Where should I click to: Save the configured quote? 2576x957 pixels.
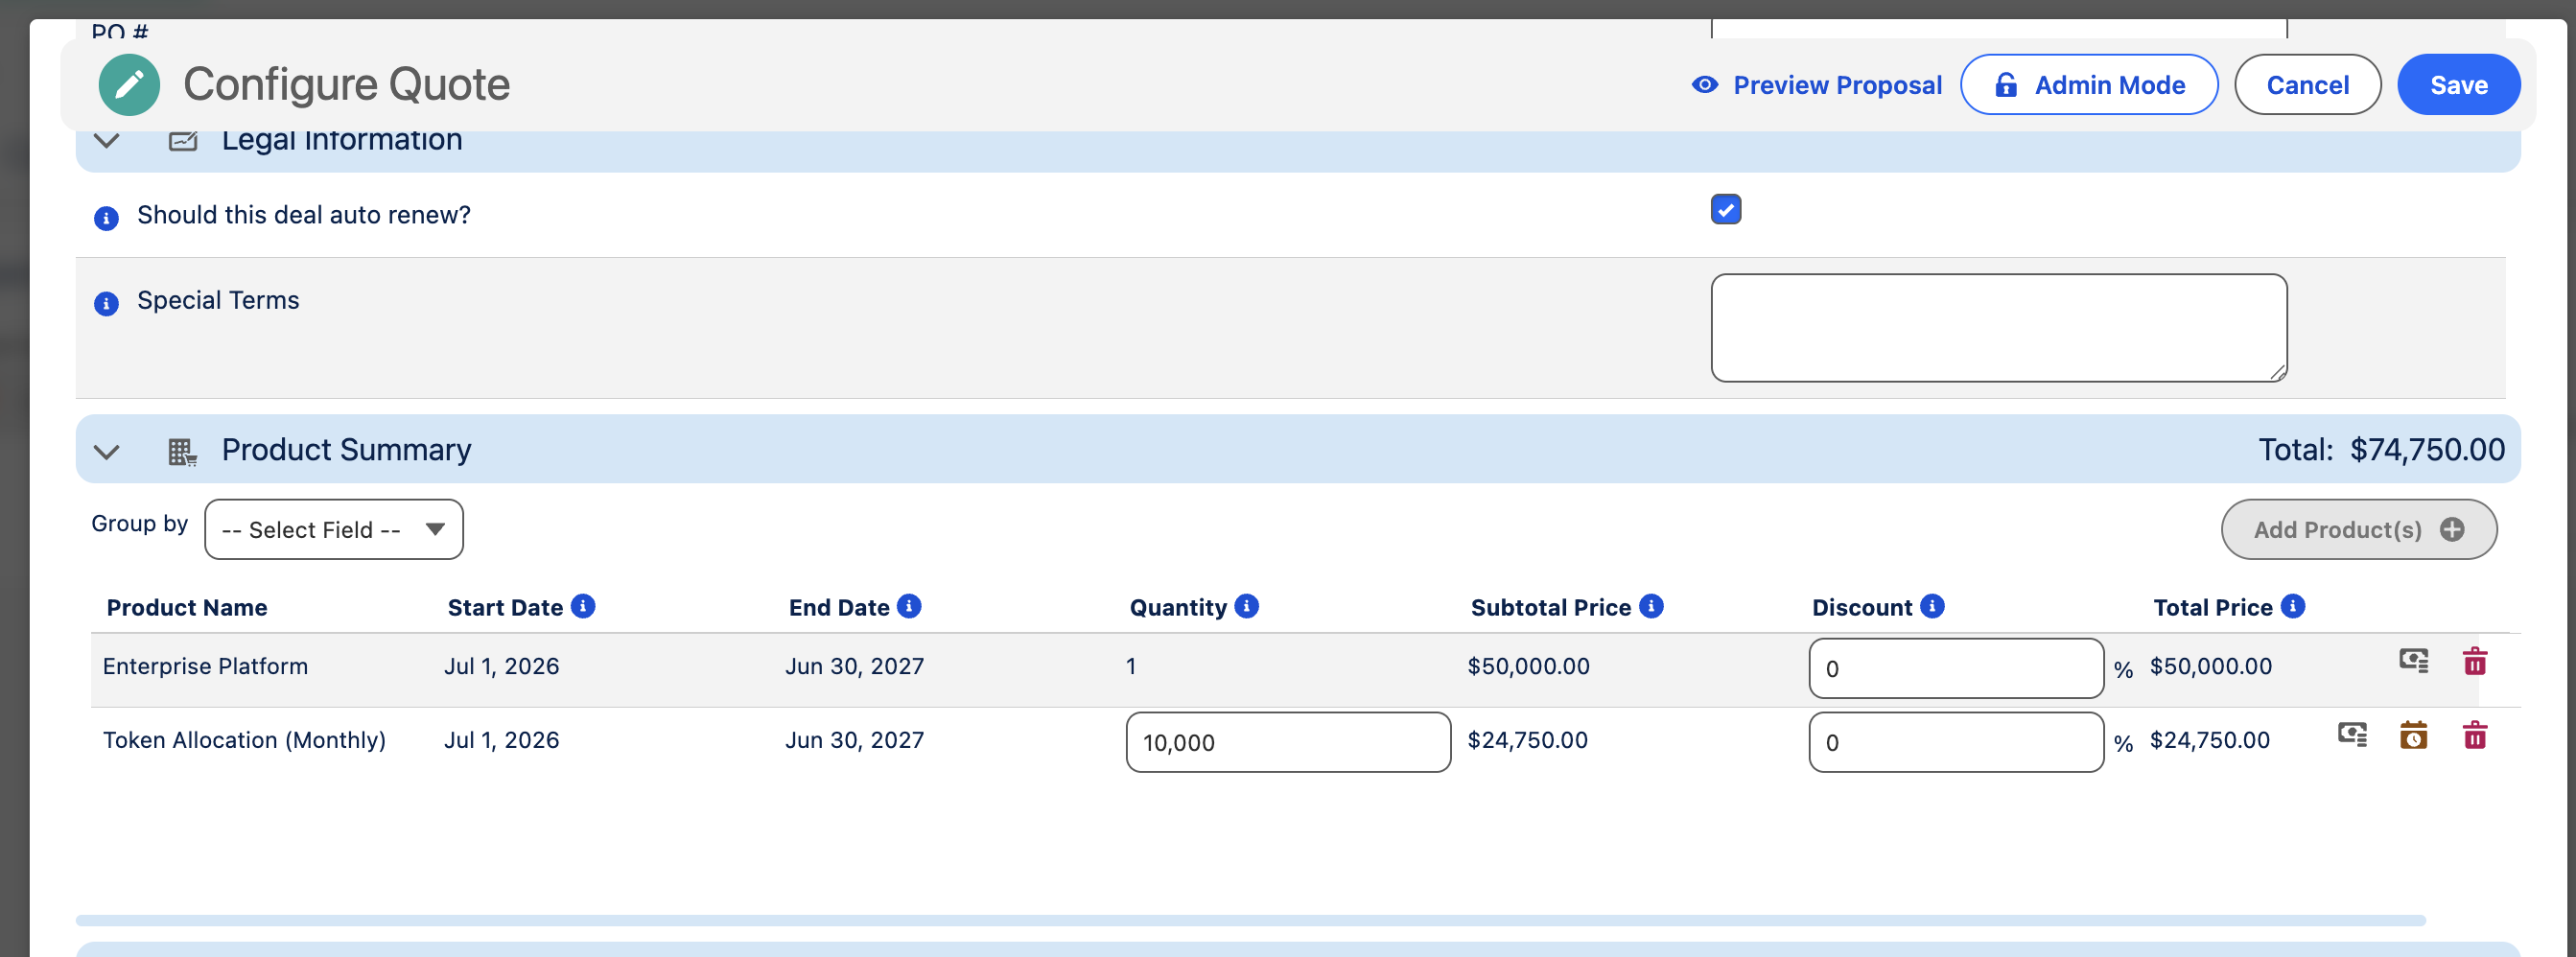pos(2458,85)
